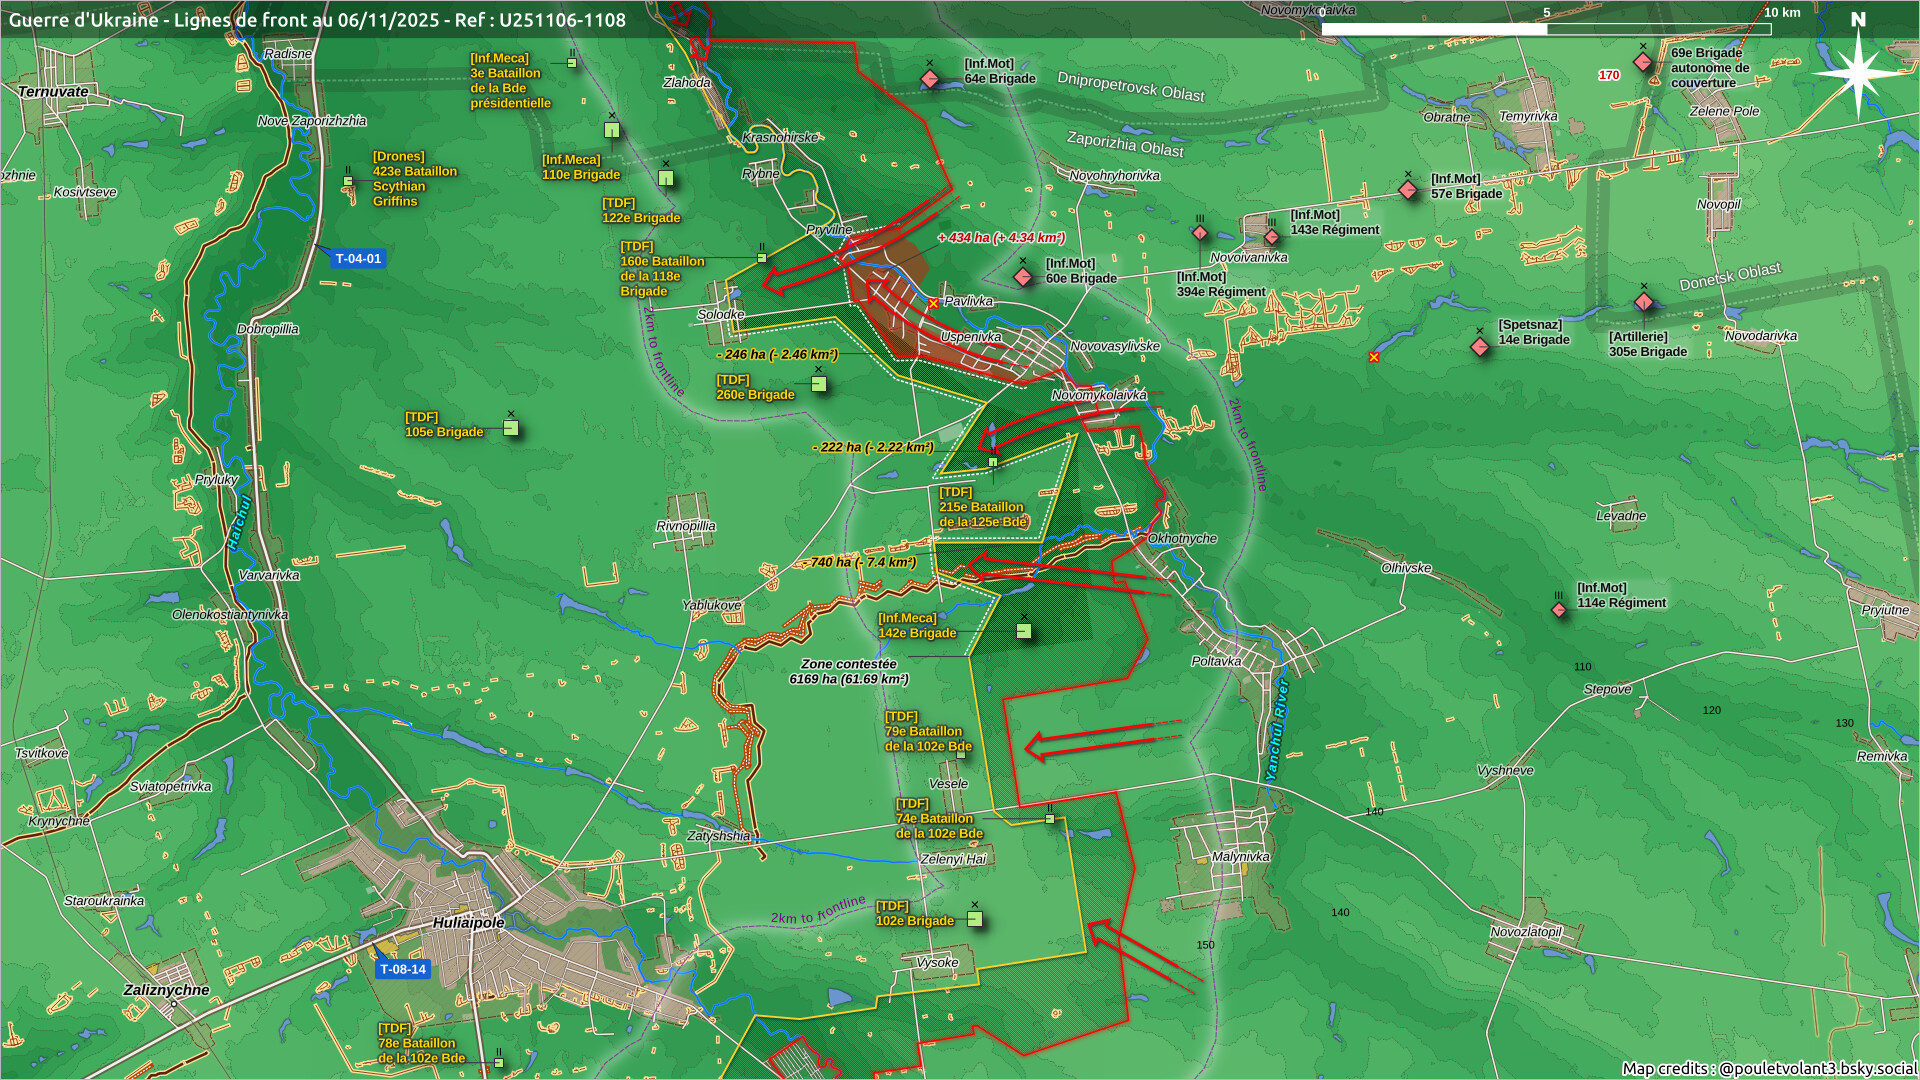The height and width of the screenshot is (1080, 1920).
Task: Click the 10 km scale bar
Action: [x=1546, y=28]
